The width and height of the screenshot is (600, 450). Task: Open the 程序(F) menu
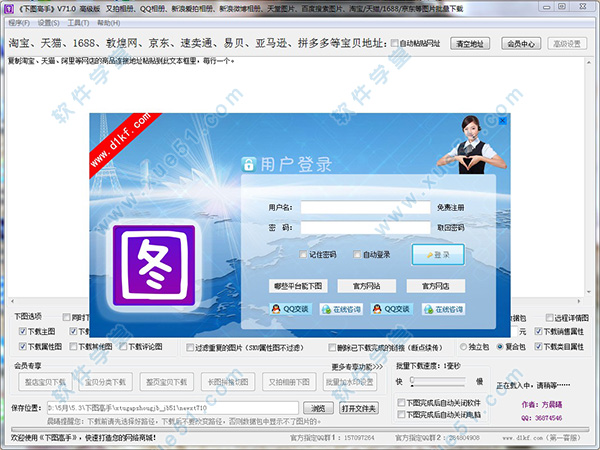19,23
